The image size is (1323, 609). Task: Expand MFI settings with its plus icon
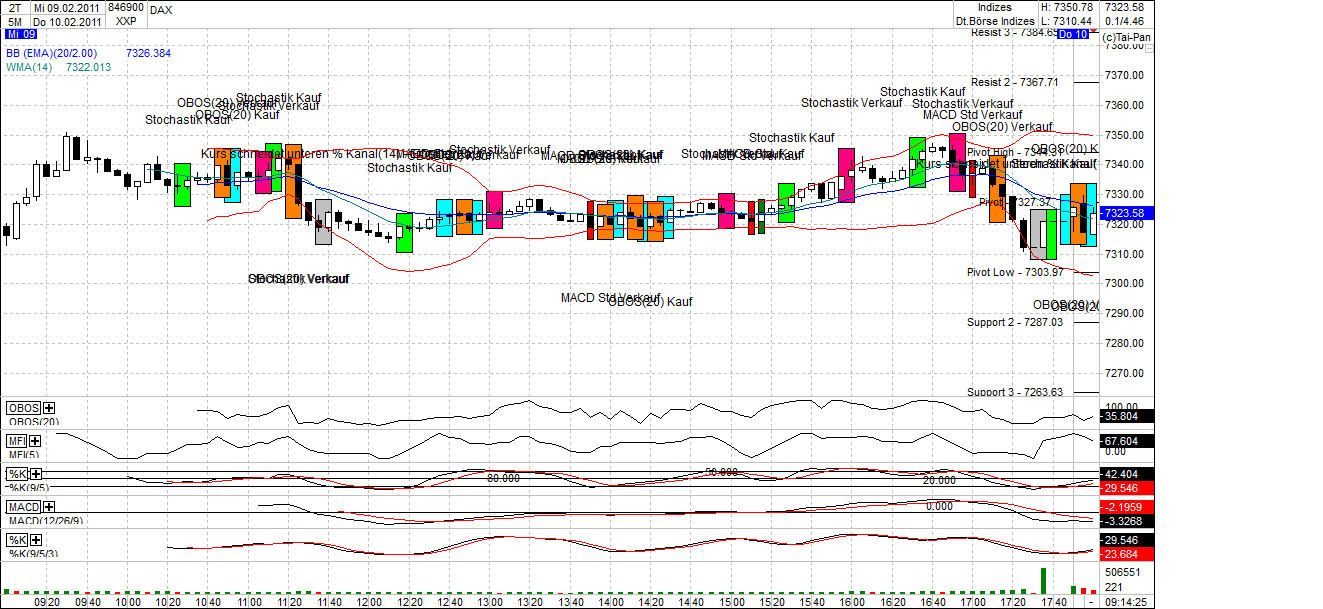coord(35,440)
